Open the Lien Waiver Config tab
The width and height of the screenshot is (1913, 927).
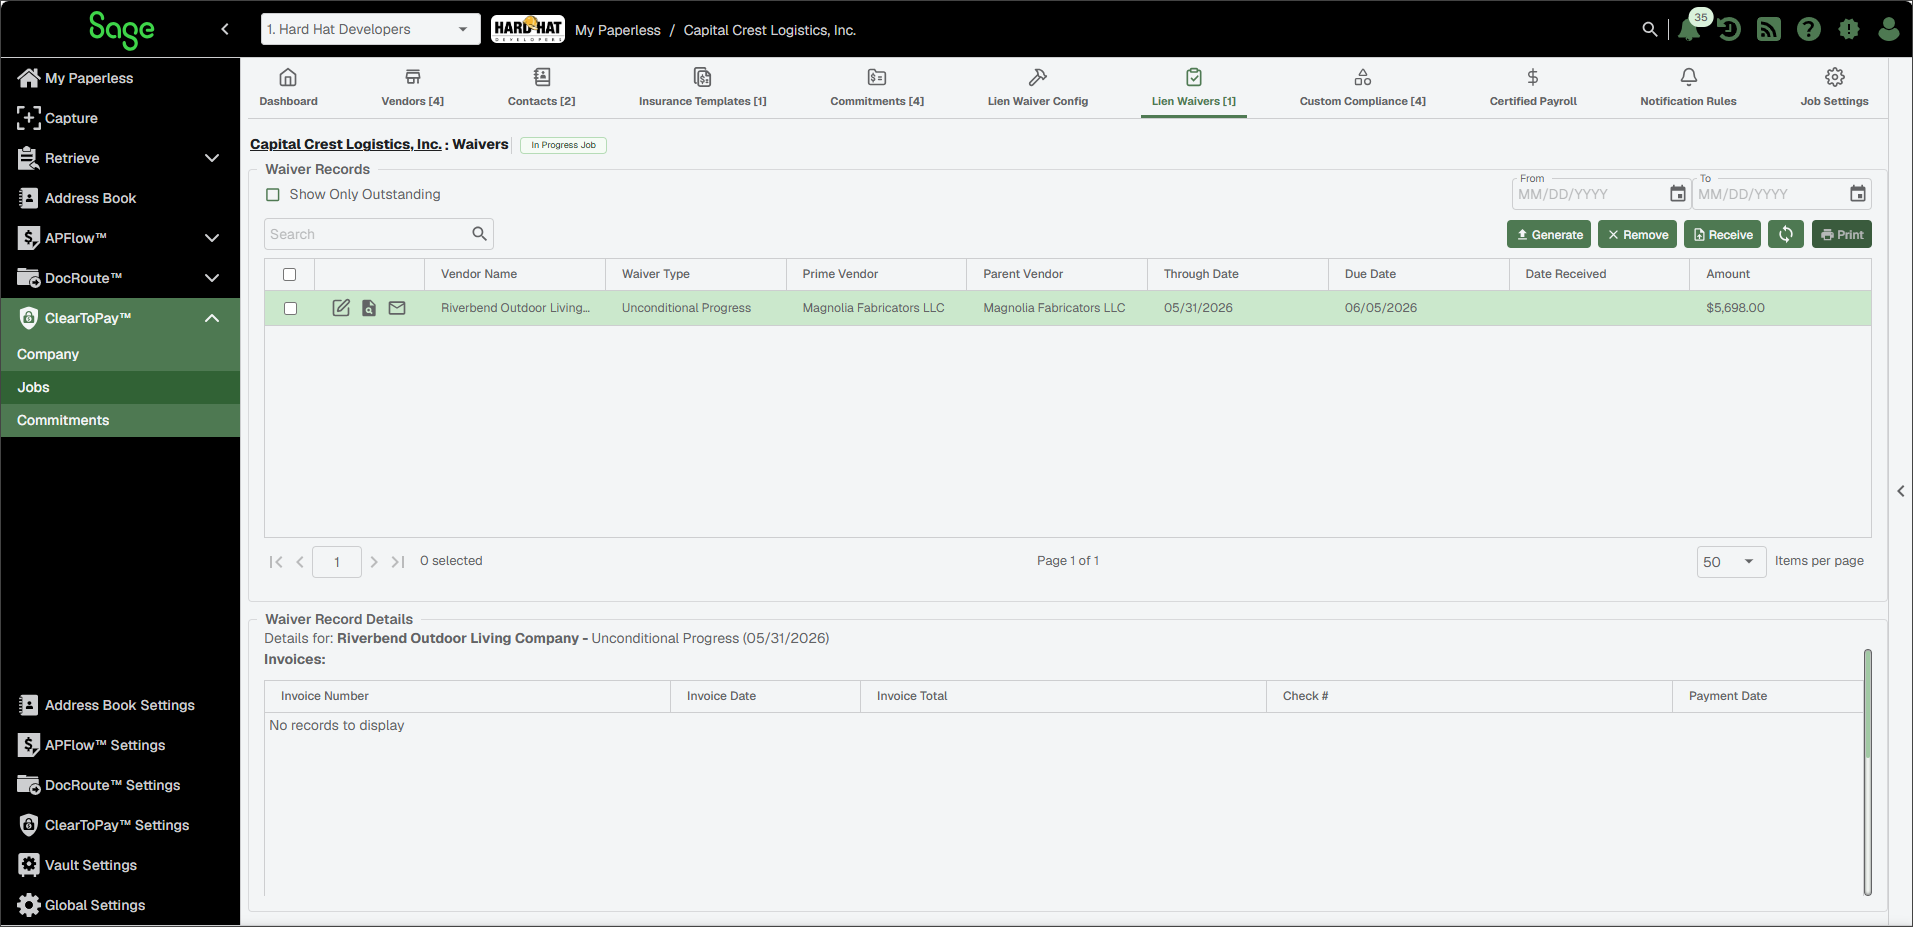tap(1038, 88)
